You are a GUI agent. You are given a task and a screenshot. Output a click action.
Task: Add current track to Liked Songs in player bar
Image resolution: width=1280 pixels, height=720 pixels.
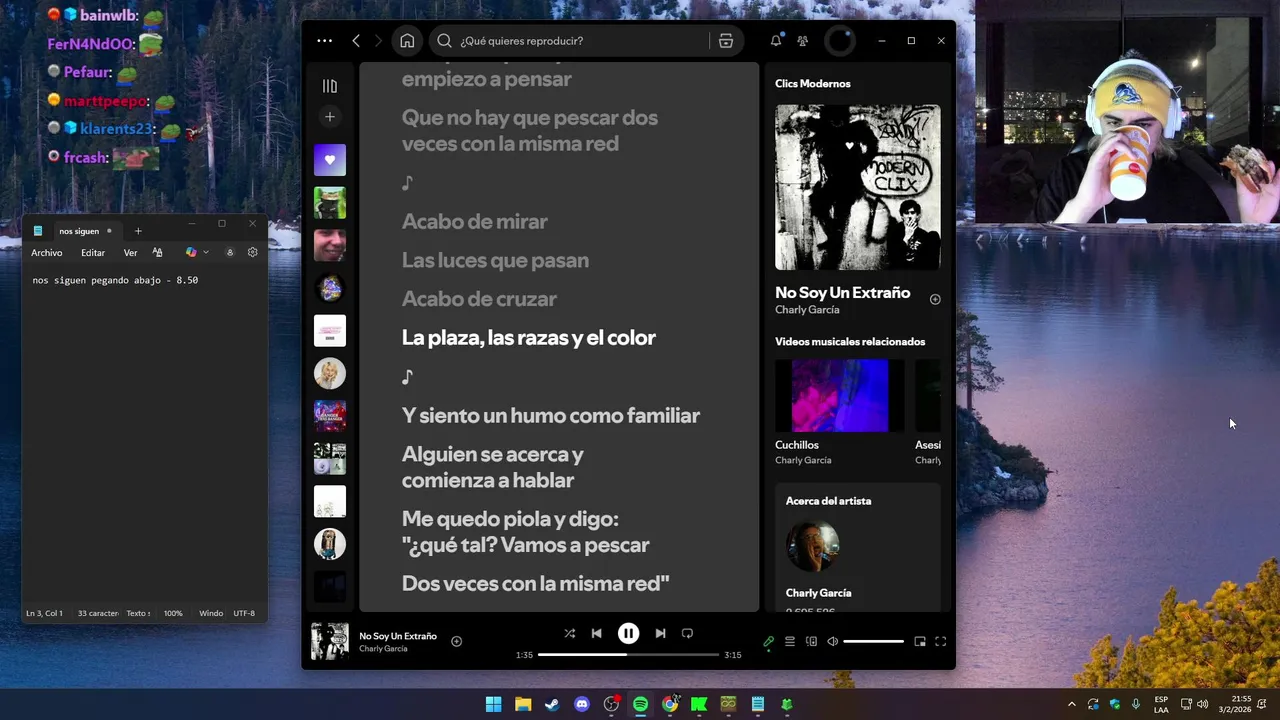pos(456,641)
